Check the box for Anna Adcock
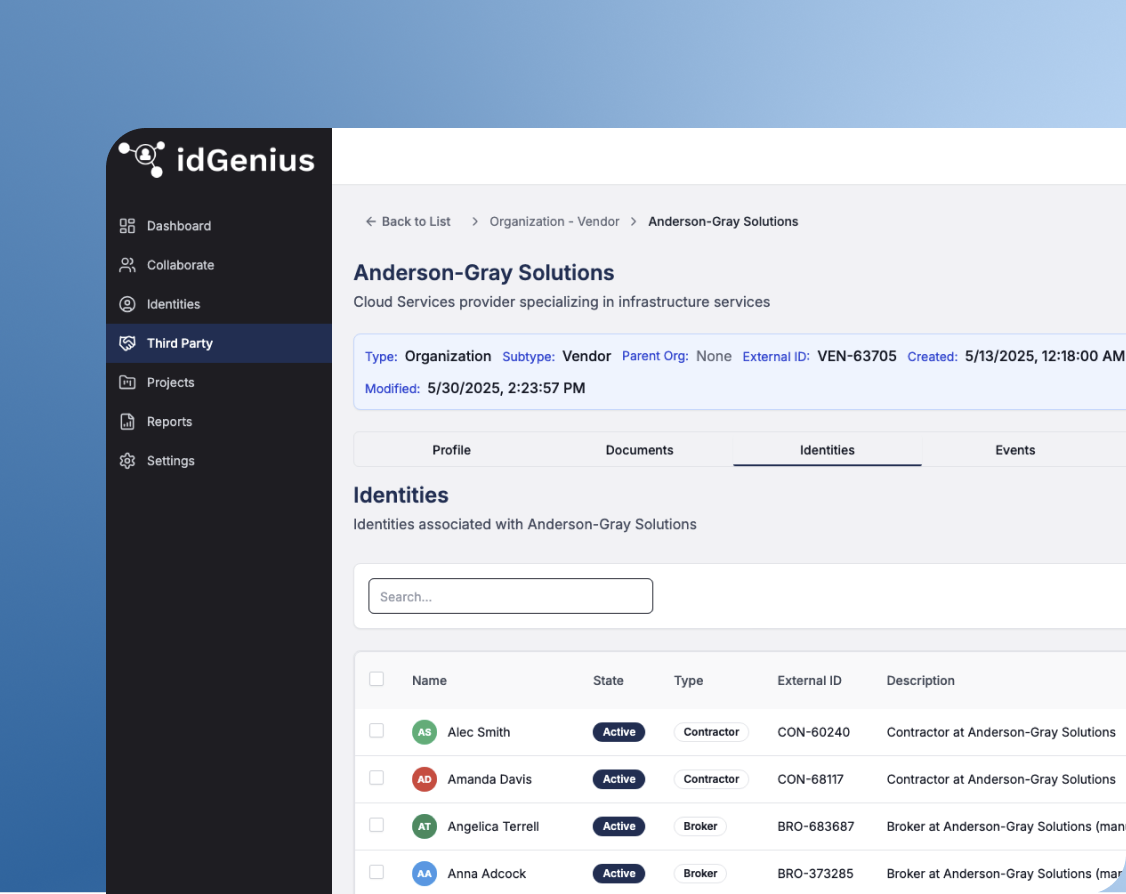 pos(376,872)
